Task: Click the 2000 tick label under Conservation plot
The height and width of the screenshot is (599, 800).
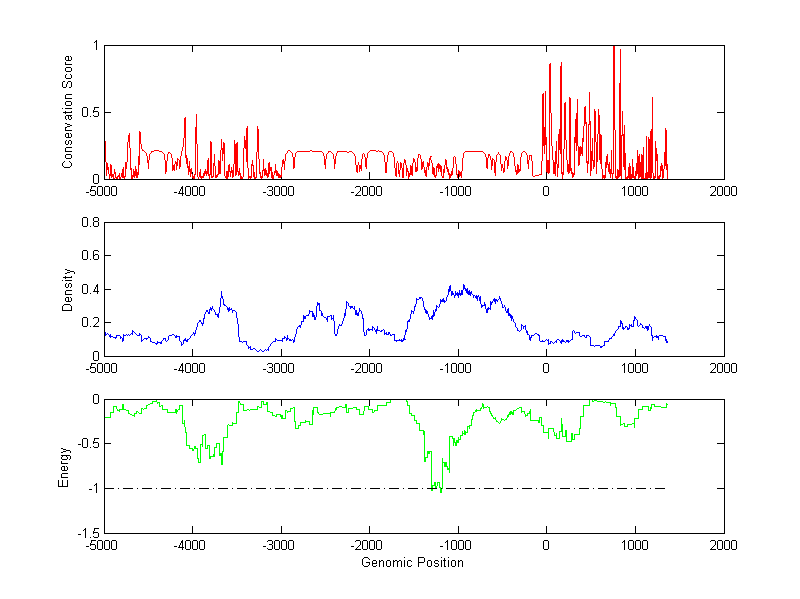Action: [724, 191]
